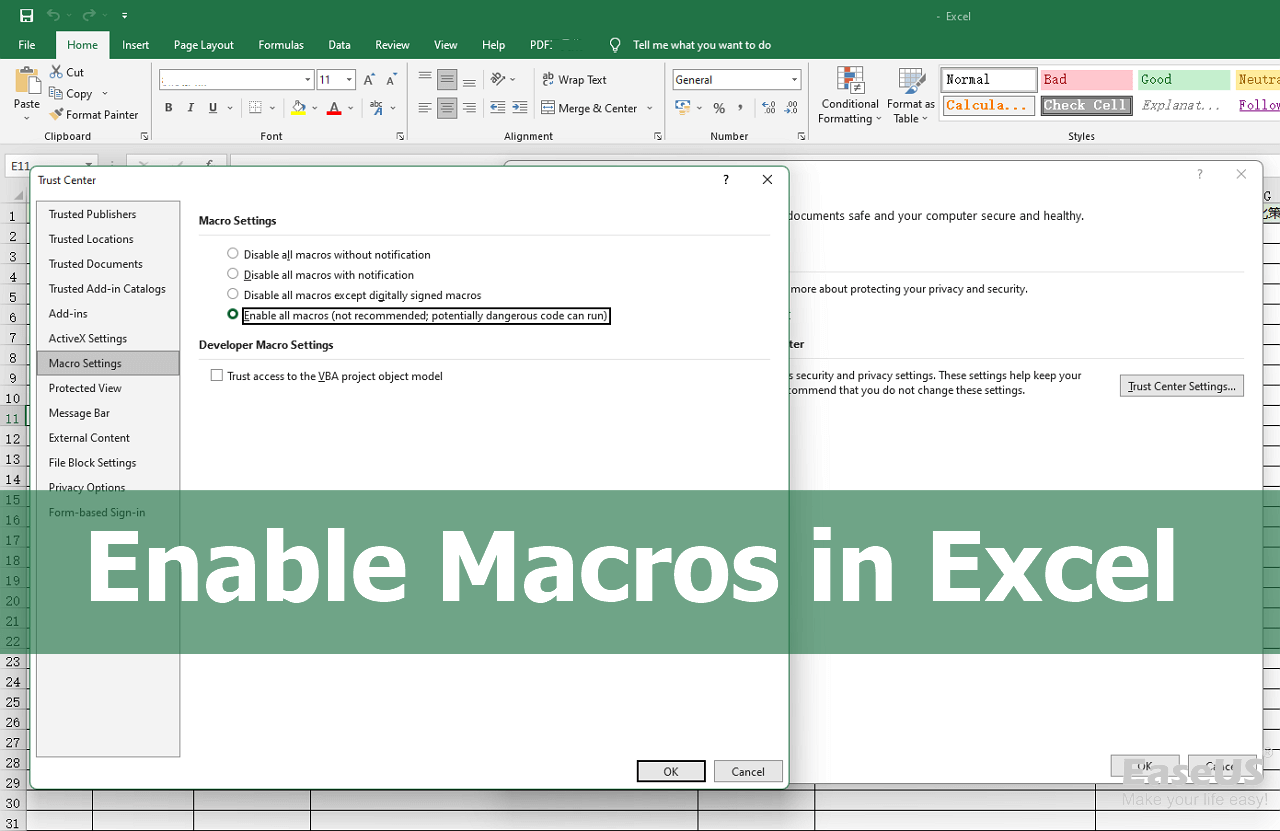
Task: Switch to the Review tab
Action: pyautogui.click(x=392, y=45)
